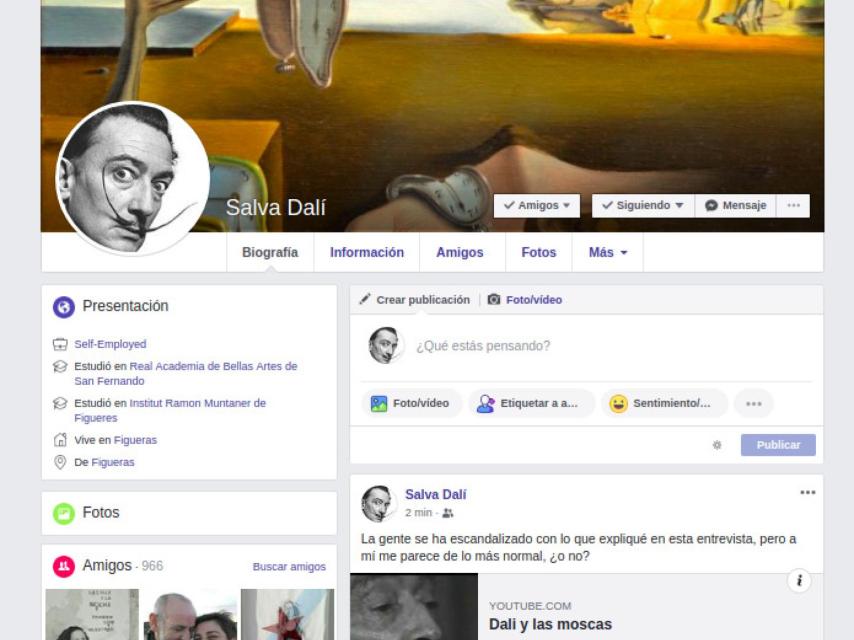This screenshot has width=854, height=640.
Task: Open the post options ellipsis menu
Action: (x=807, y=492)
